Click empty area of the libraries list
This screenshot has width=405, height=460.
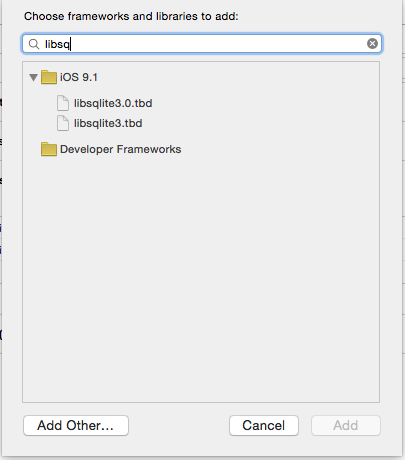pos(201,277)
